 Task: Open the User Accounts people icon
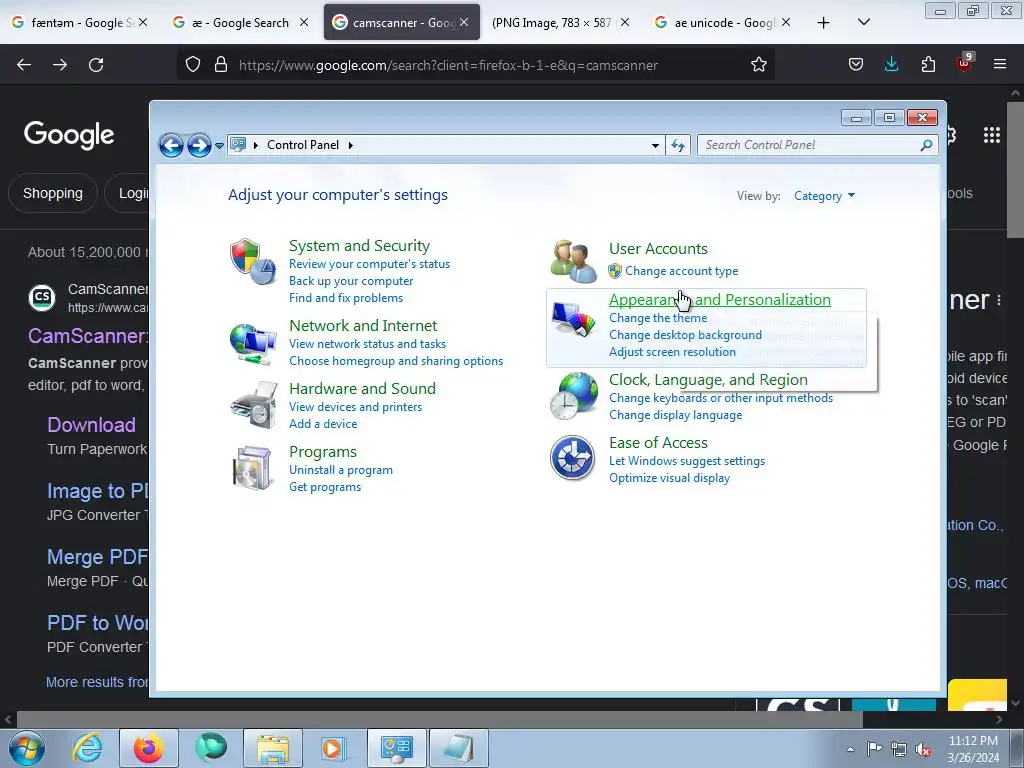573,261
